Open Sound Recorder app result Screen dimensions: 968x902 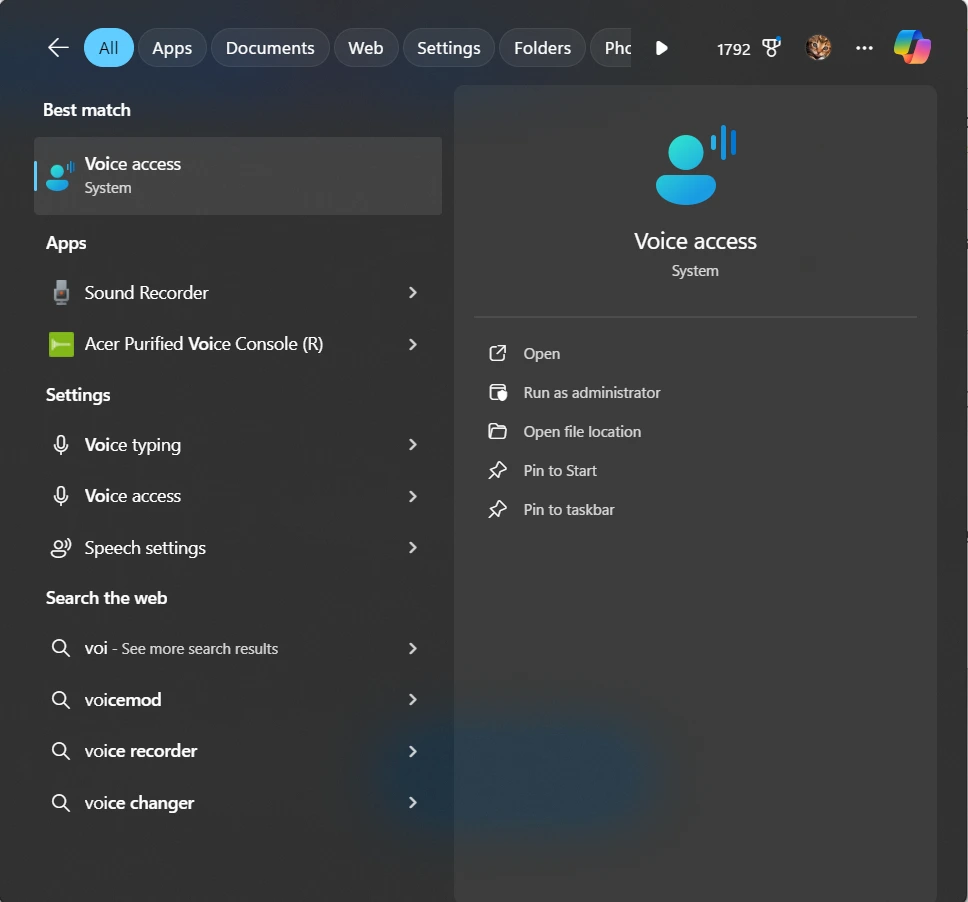(238, 292)
